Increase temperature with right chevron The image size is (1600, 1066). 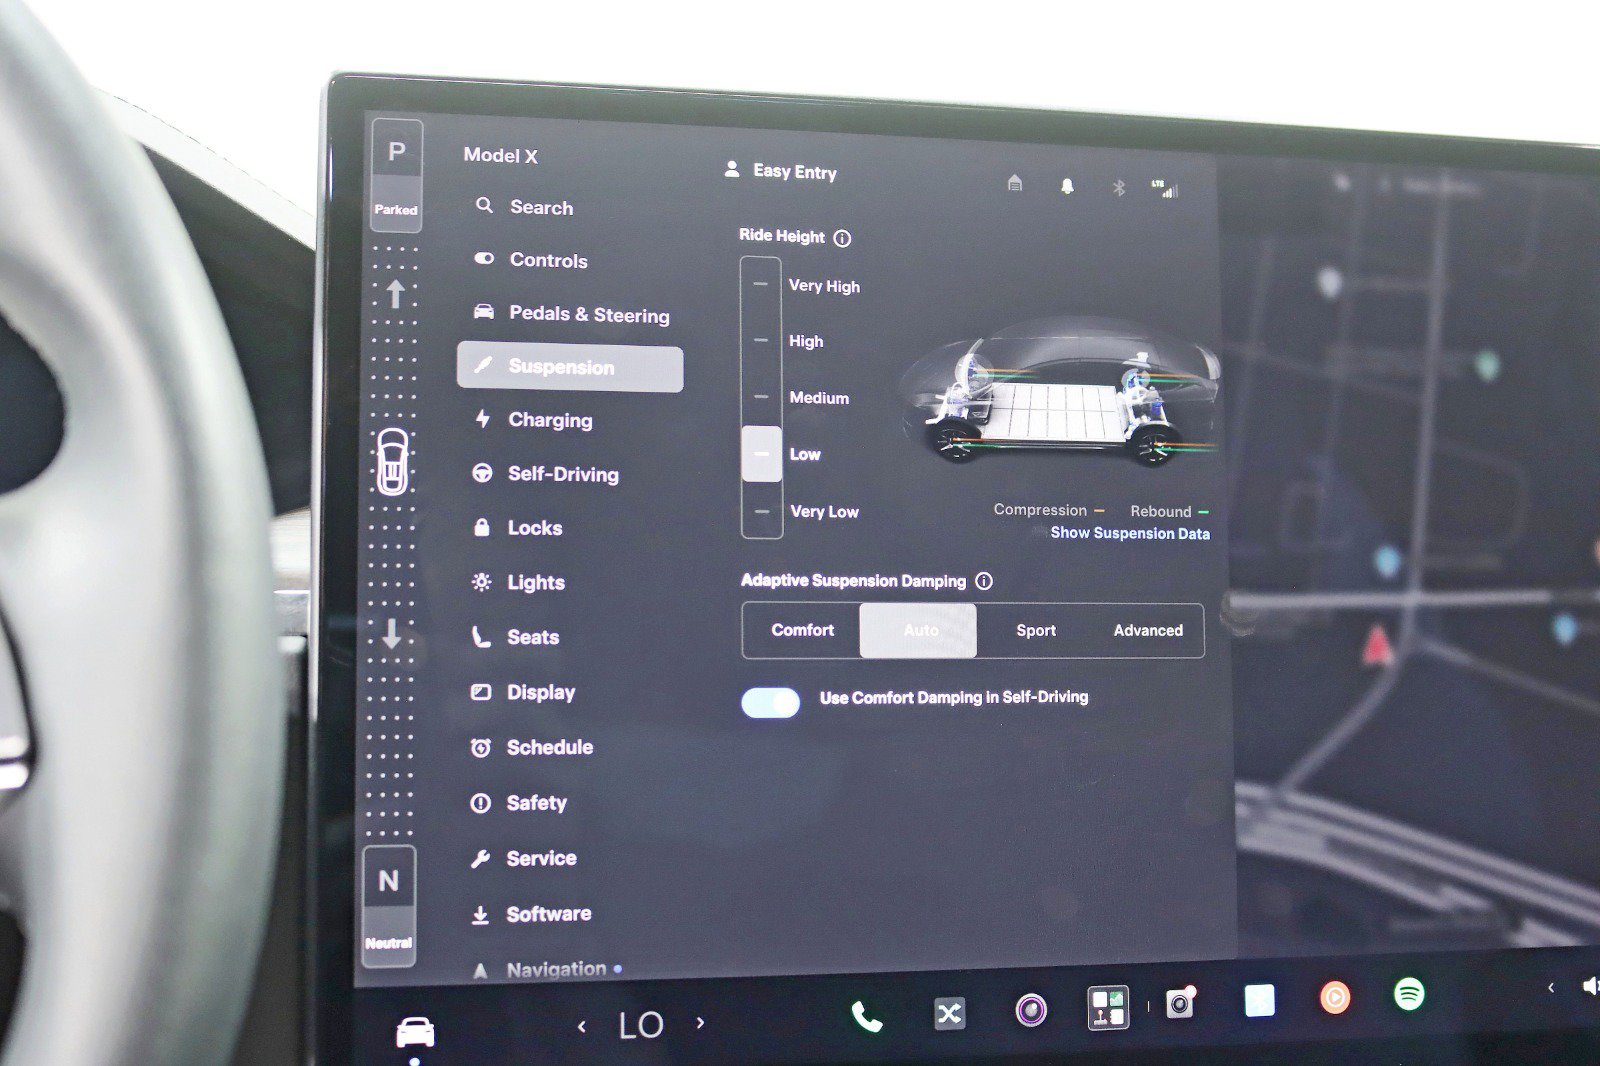coord(700,1022)
